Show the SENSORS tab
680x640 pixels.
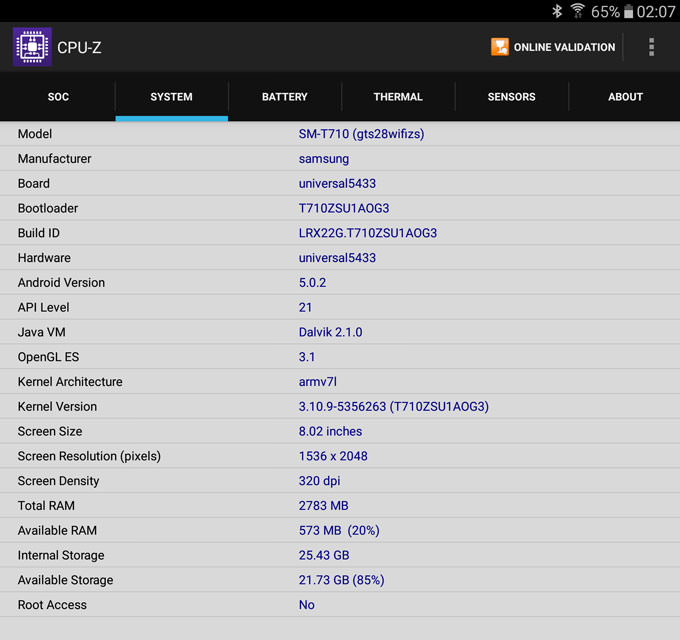tap(511, 97)
